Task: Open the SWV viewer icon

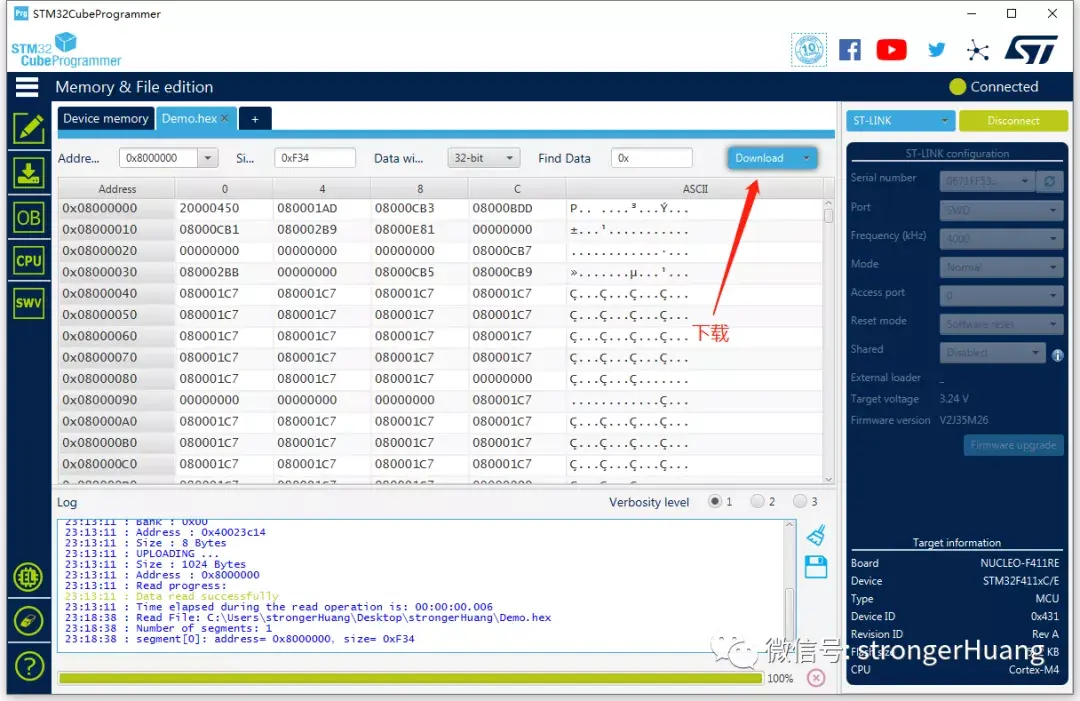Action: [28, 303]
